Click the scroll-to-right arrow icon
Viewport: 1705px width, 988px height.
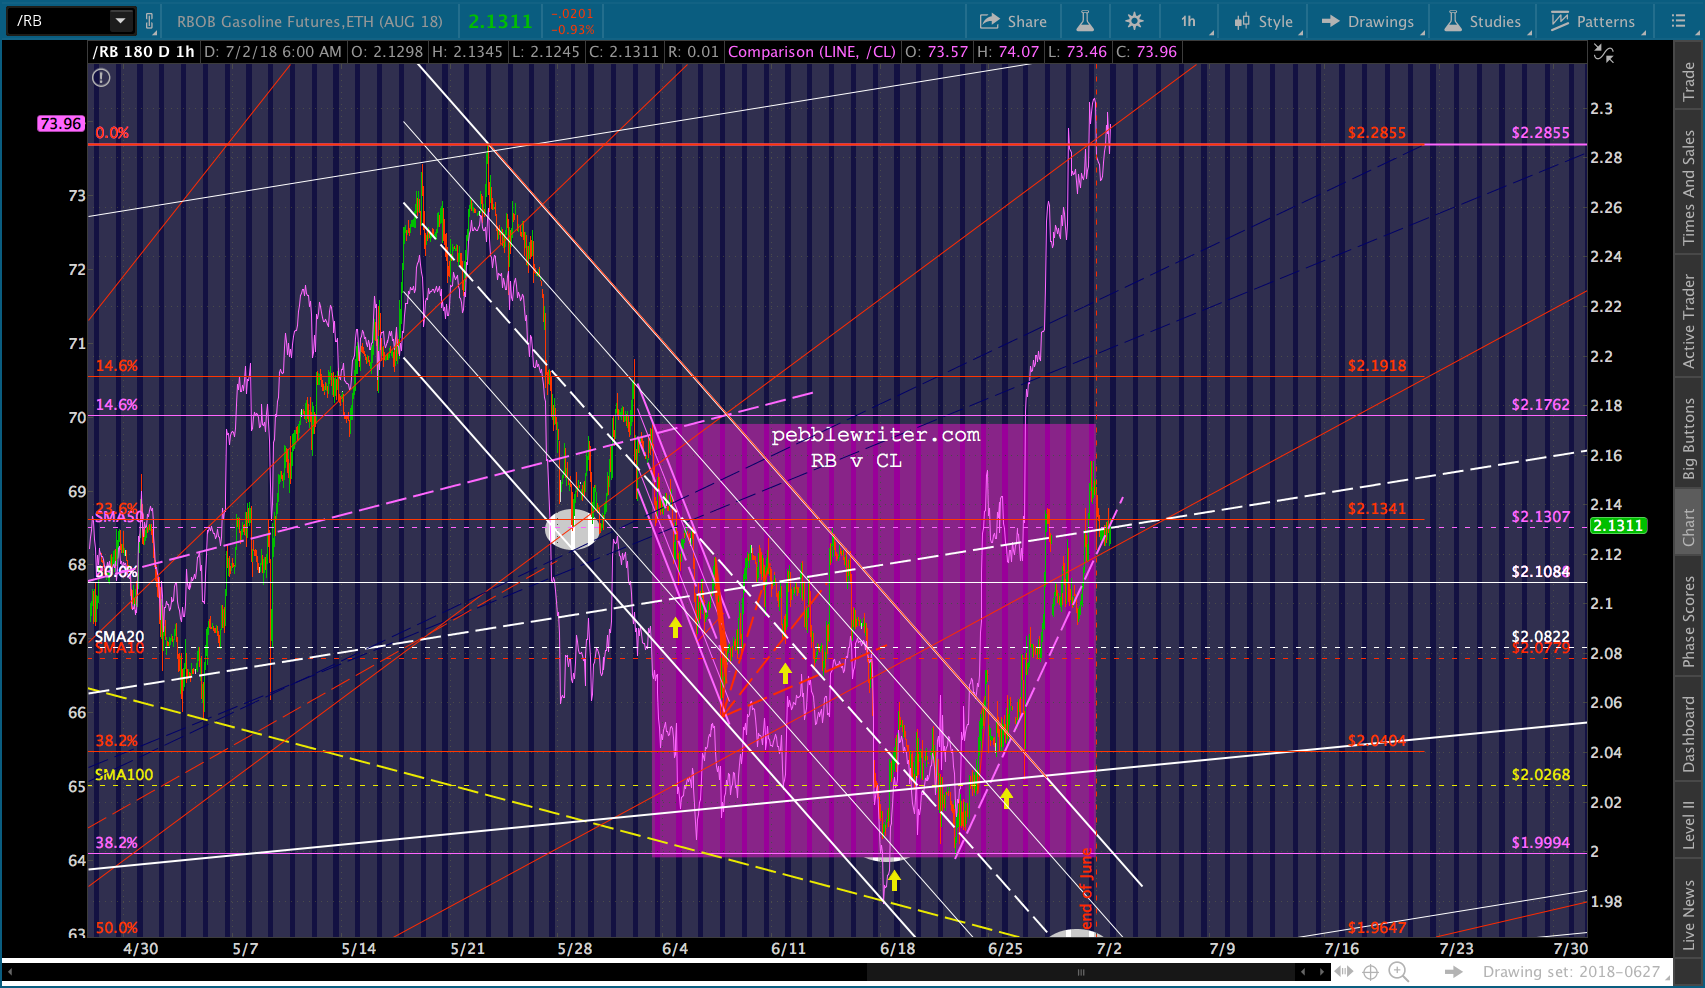point(1454,972)
